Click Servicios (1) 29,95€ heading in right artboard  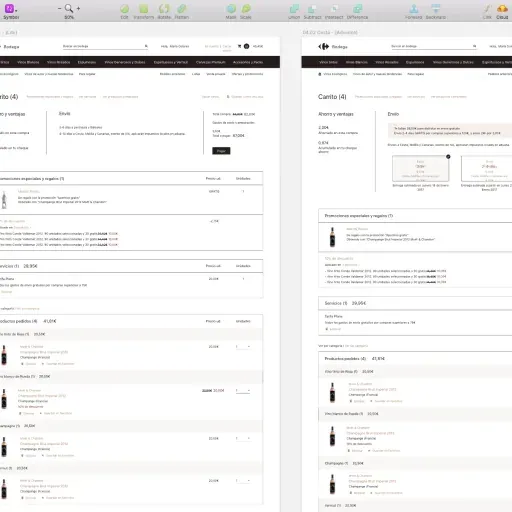345,303
